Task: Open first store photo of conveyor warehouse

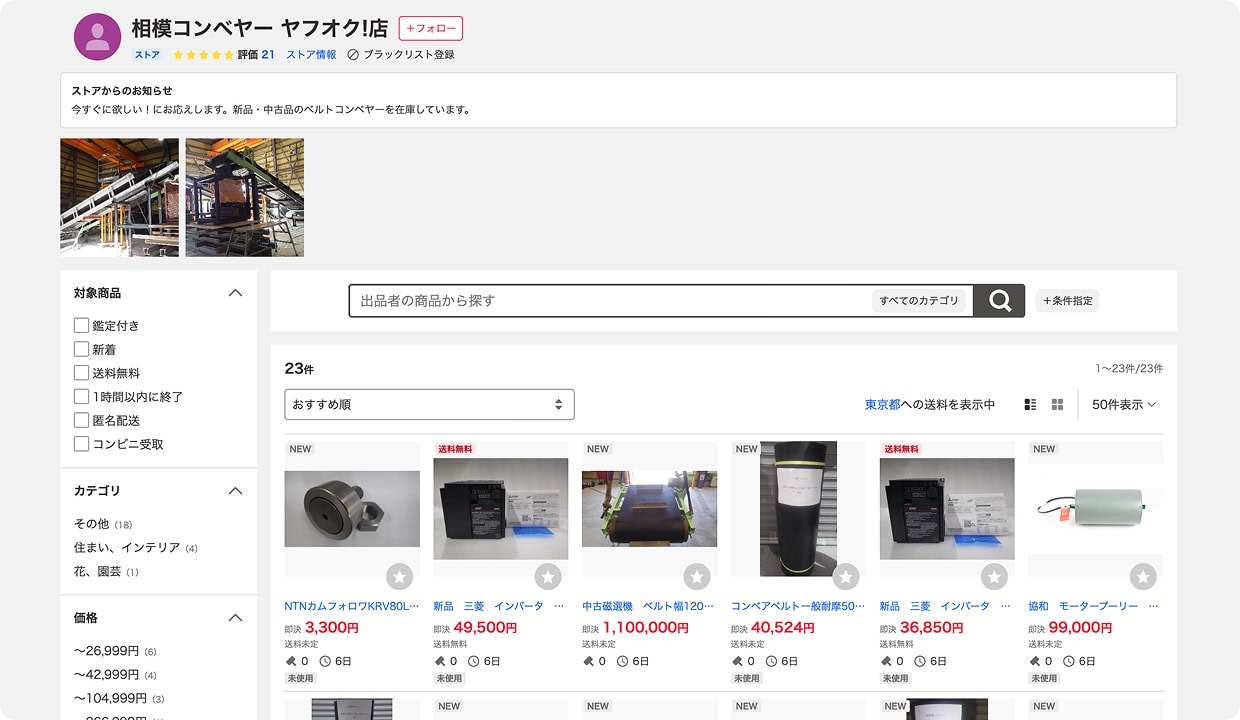Action: point(120,197)
